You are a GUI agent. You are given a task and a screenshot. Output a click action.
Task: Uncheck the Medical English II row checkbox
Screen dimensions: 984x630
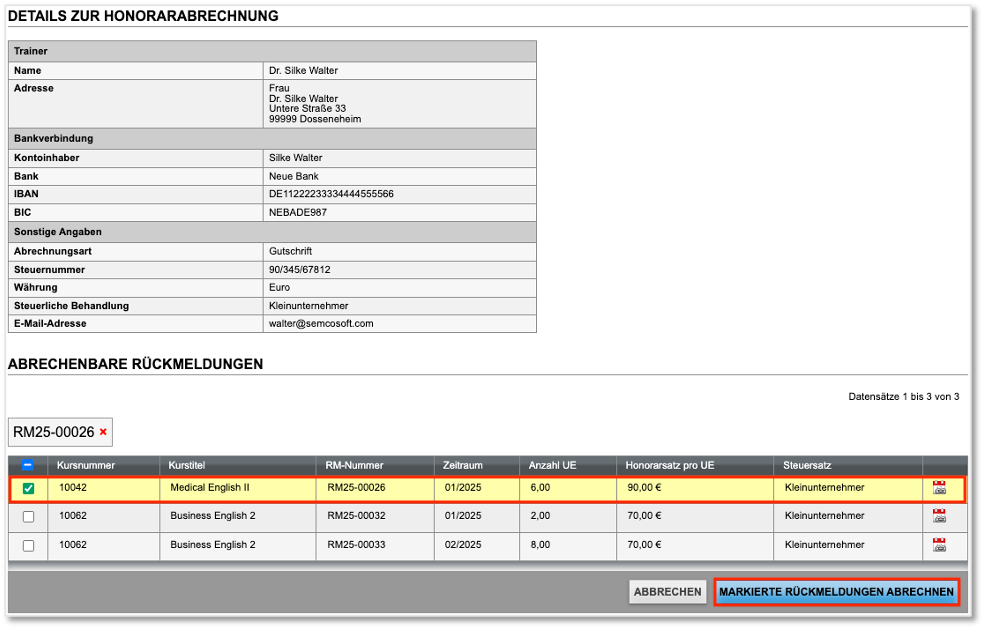[28, 489]
